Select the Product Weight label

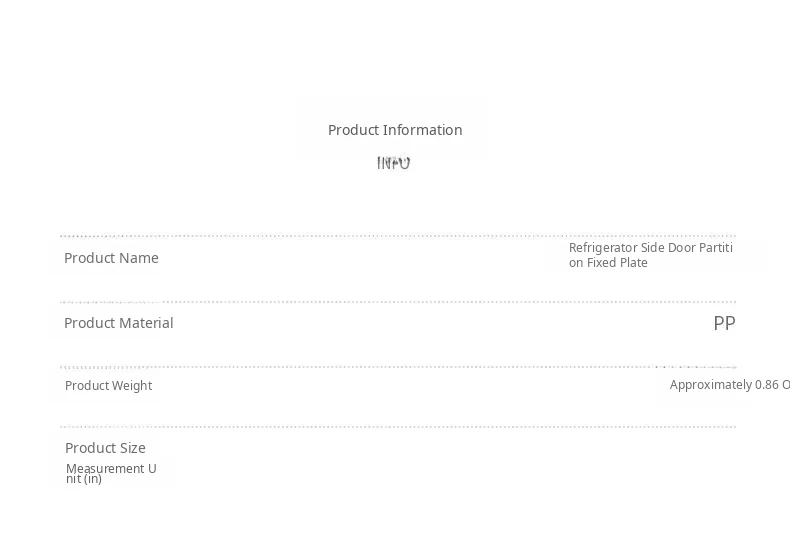coord(108,386)
